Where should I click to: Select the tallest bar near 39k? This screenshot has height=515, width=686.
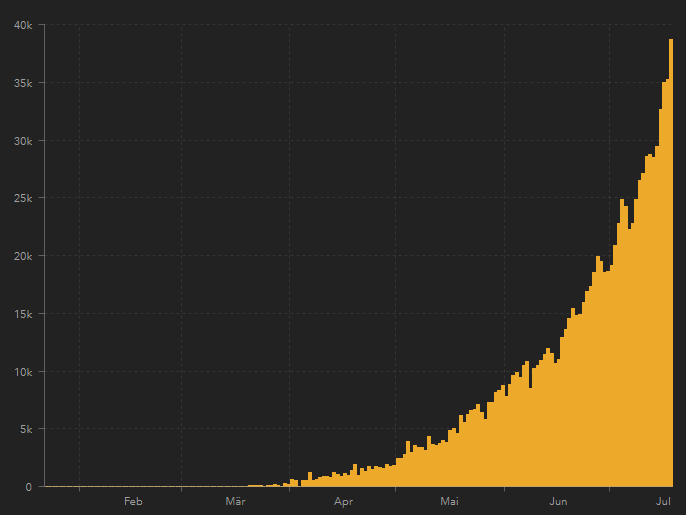click(671, 263)
